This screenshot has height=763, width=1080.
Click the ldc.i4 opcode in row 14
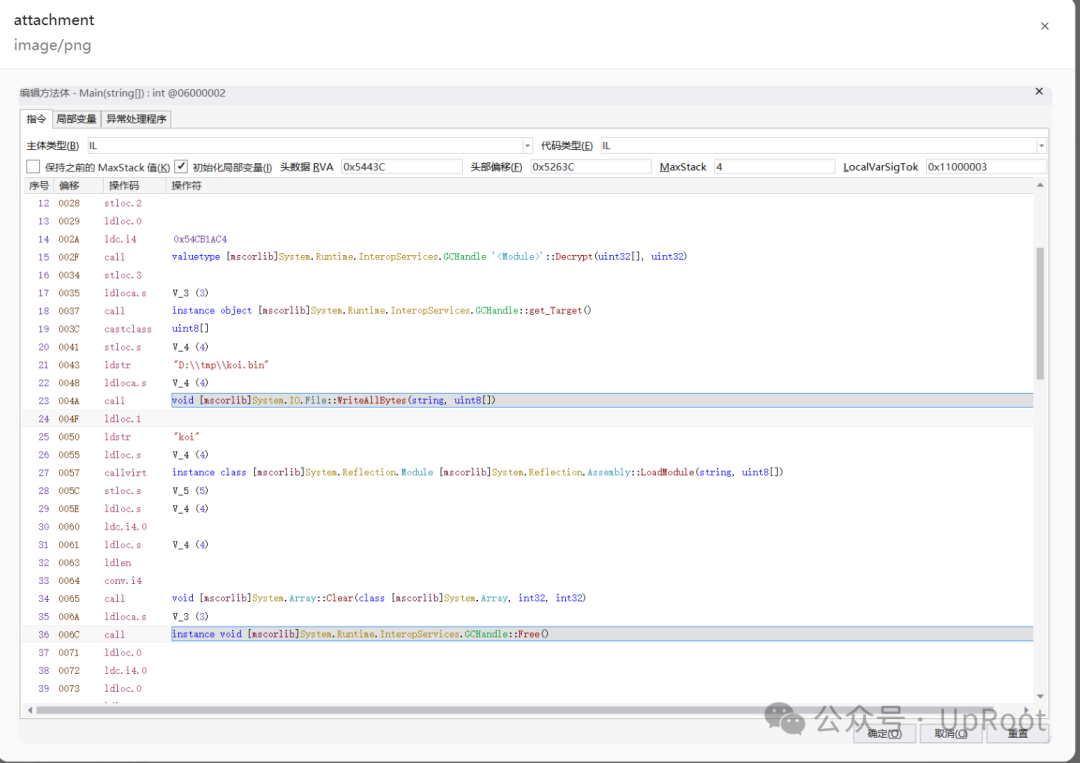[121, 239]
